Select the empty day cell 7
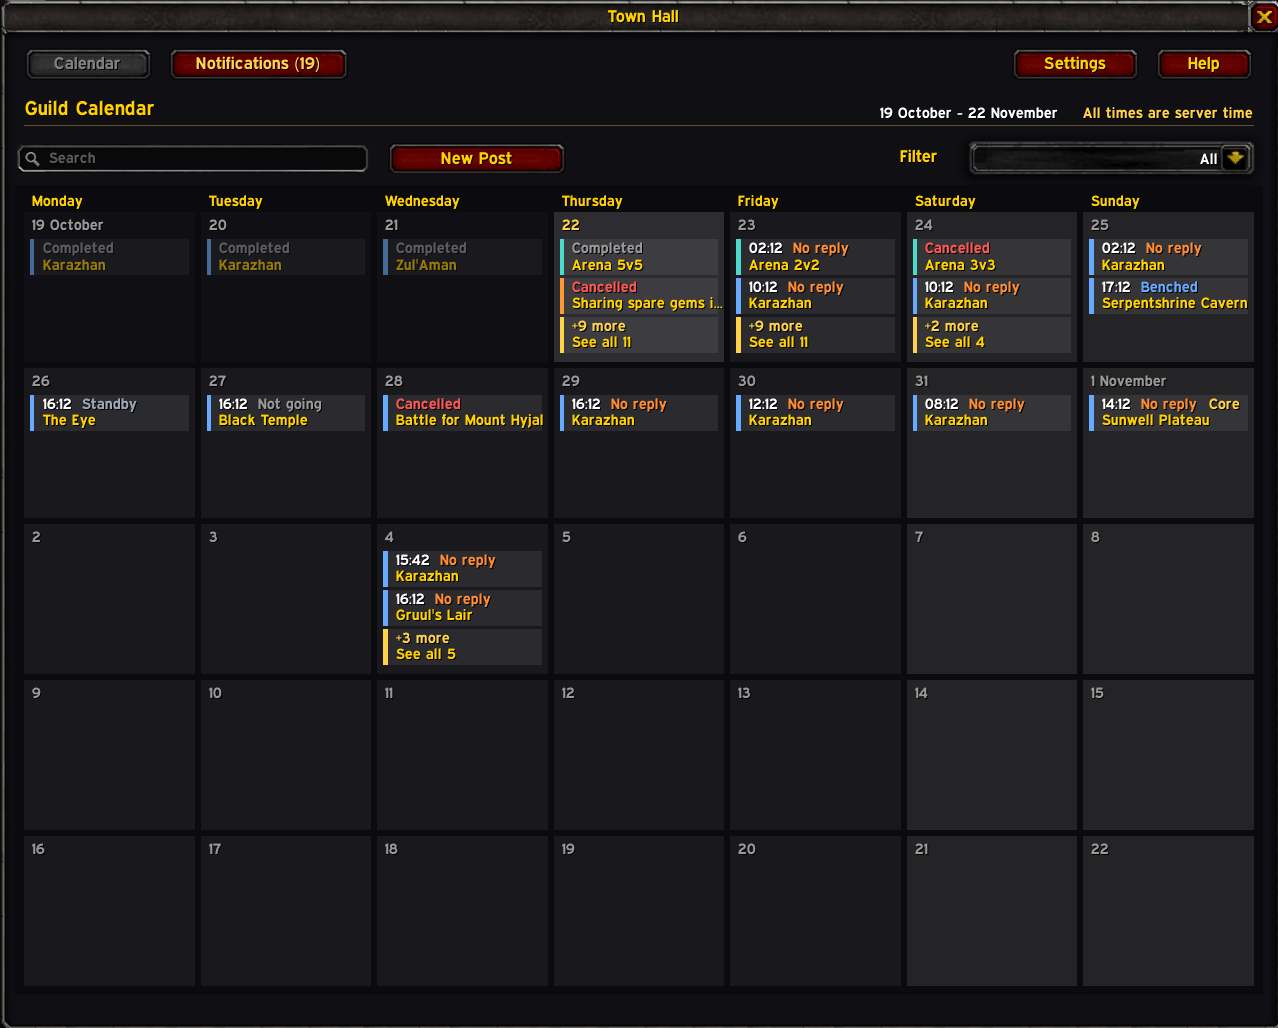Image resolution: width=1278 pixels, height=1028 pixels. [992, 599]
